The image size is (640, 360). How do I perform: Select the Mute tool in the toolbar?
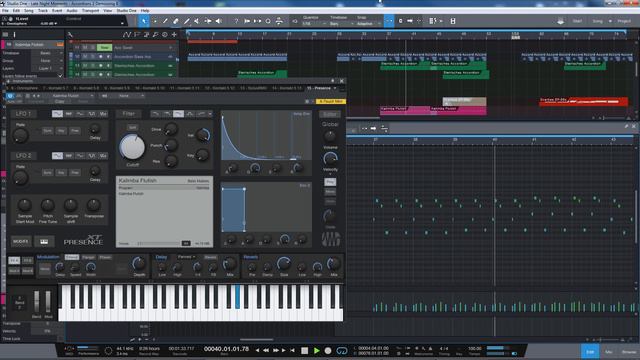[x=197, y=21]
